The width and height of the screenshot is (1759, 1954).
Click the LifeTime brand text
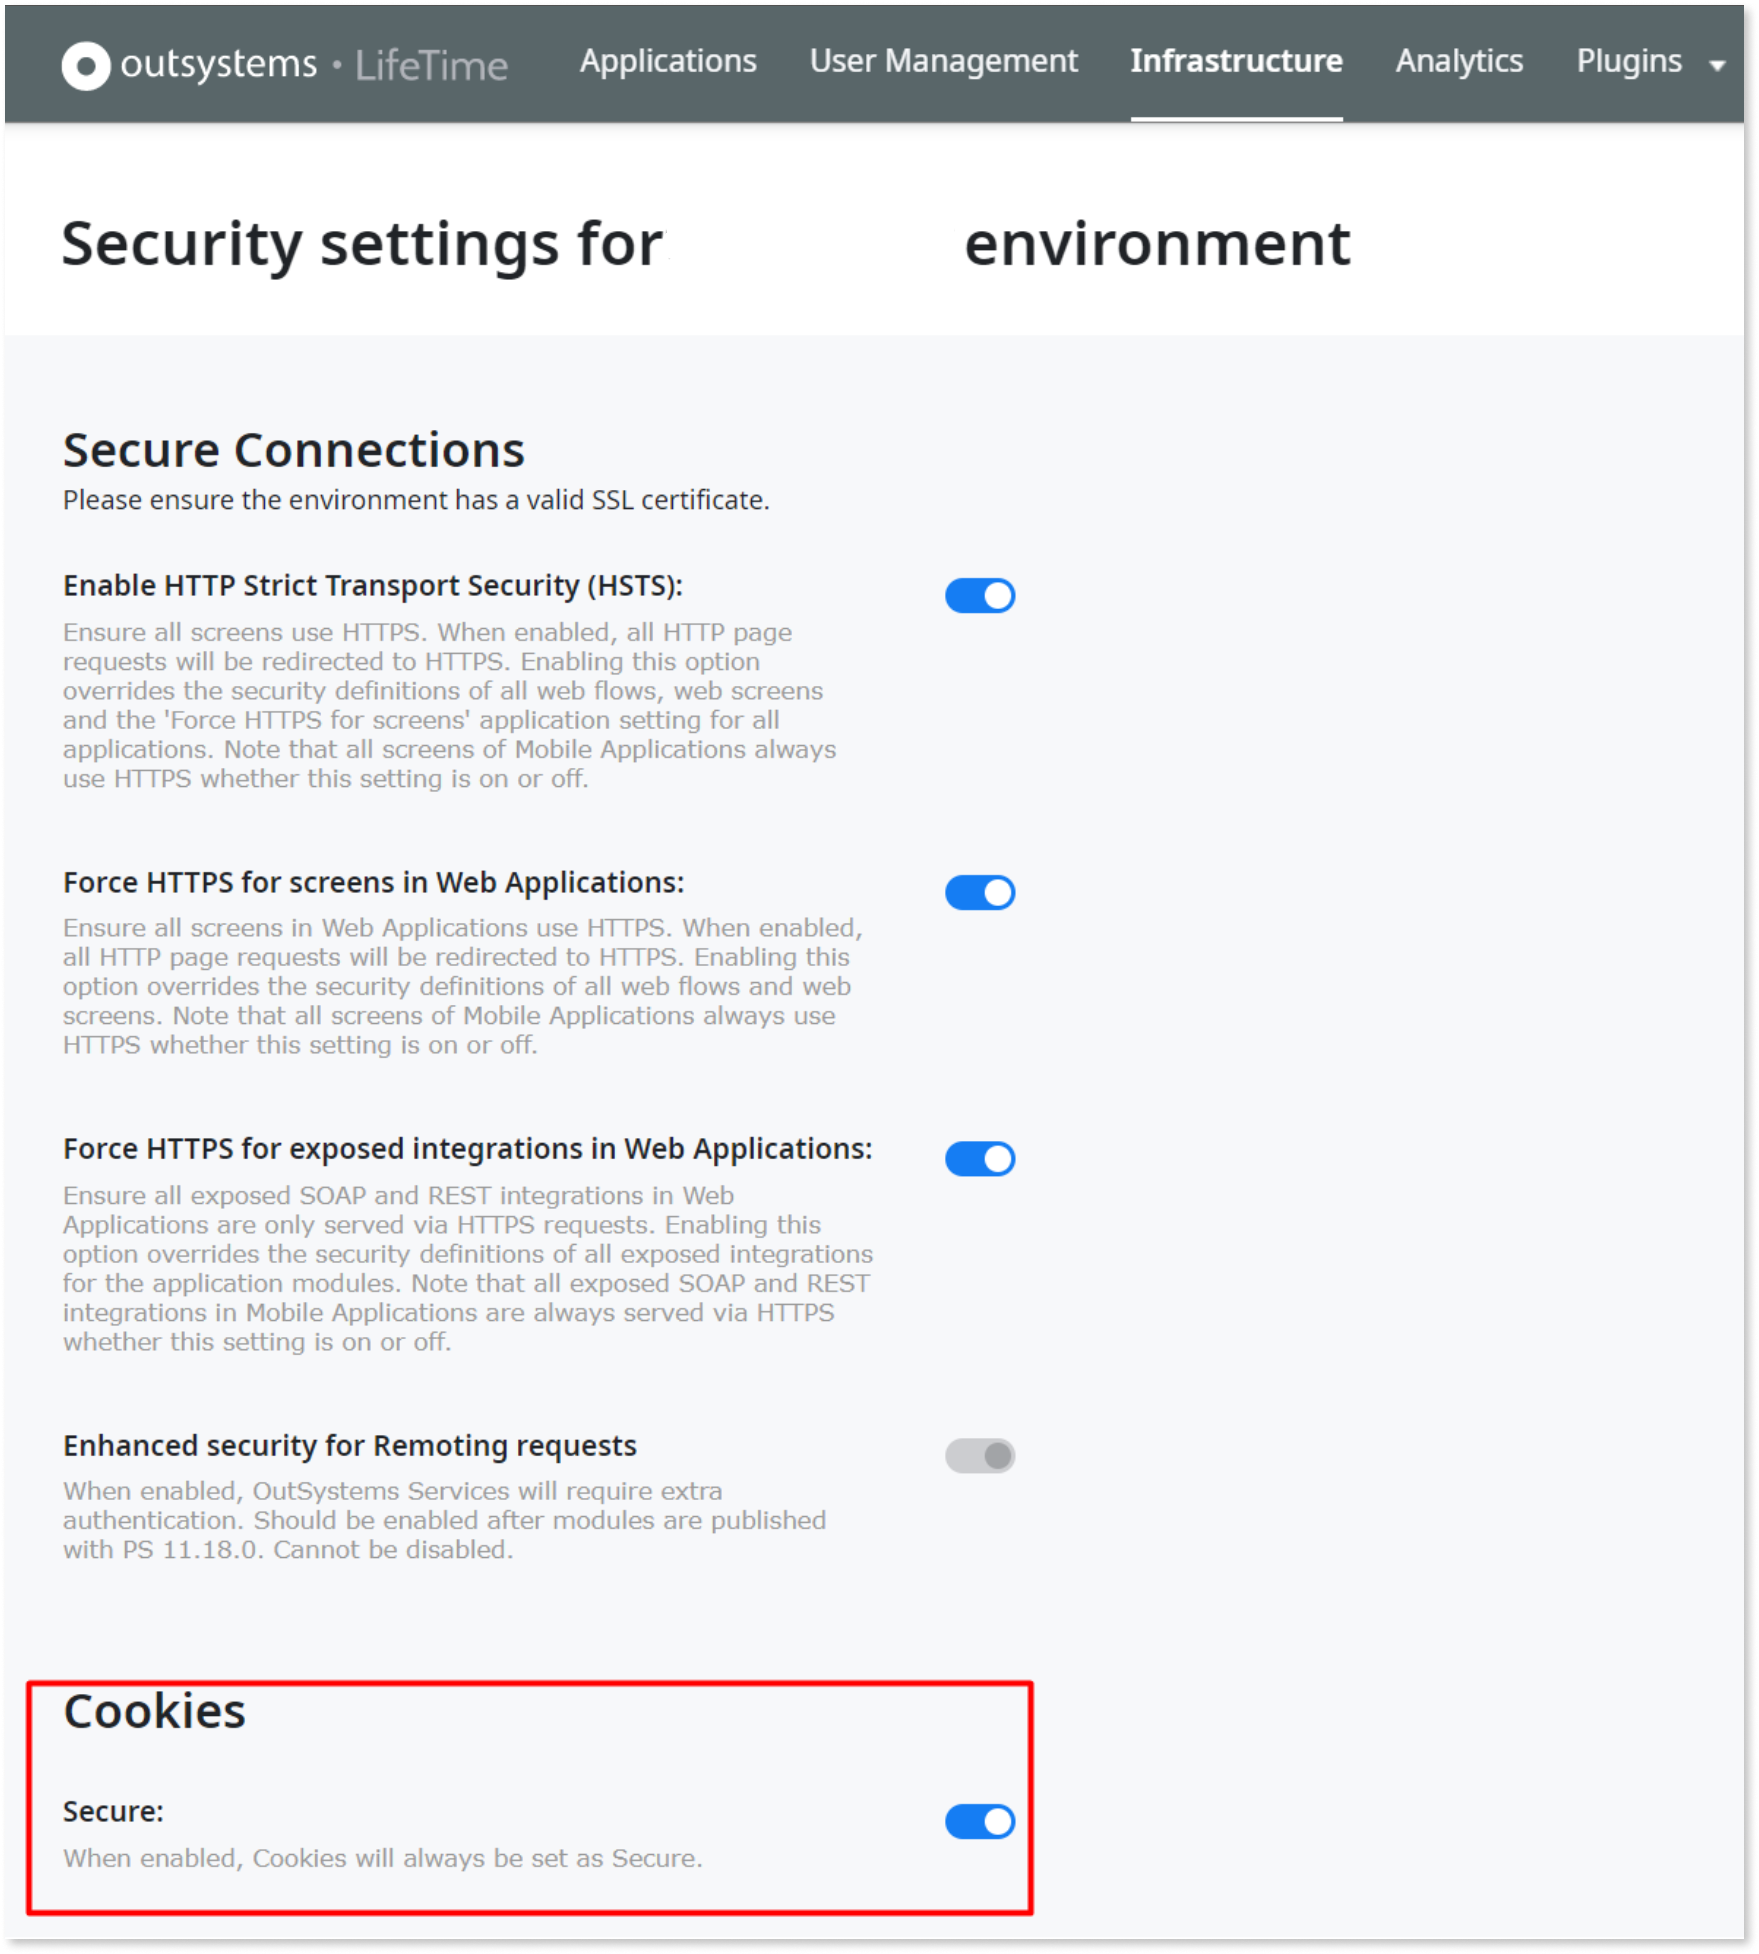431,66
